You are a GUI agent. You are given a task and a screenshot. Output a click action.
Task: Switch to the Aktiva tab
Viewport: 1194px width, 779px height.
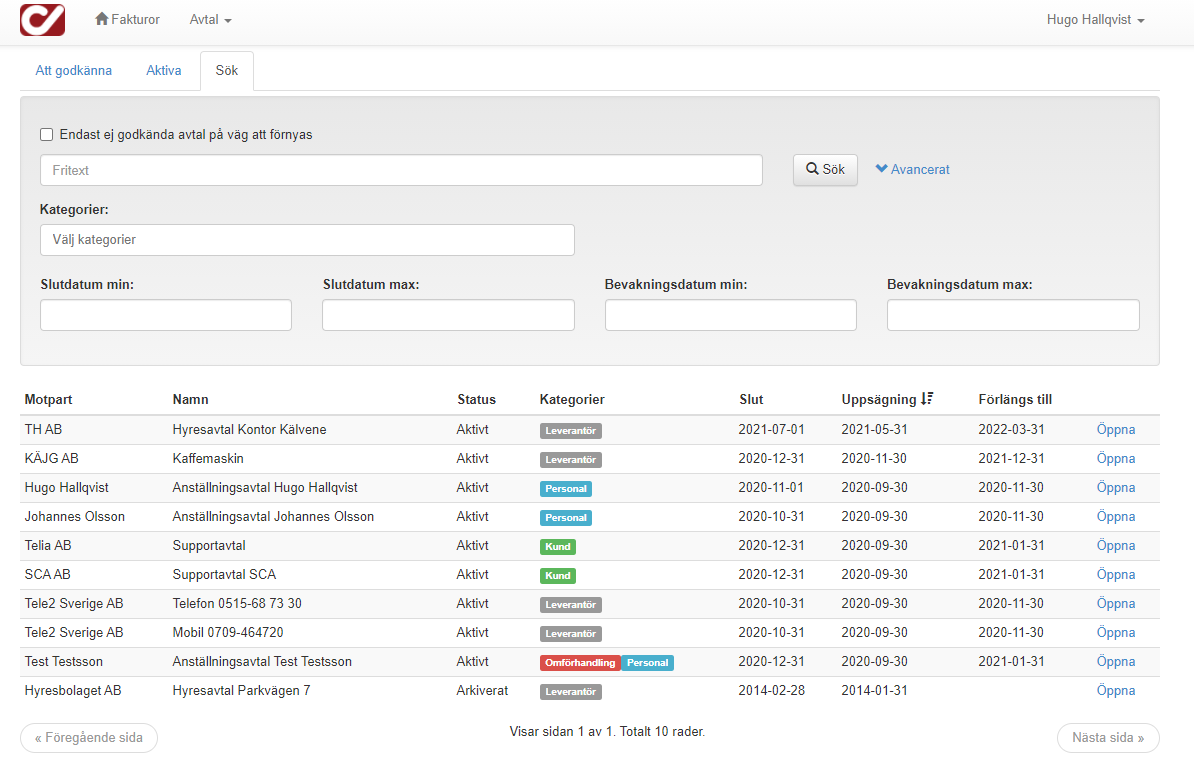coord(164,70)
